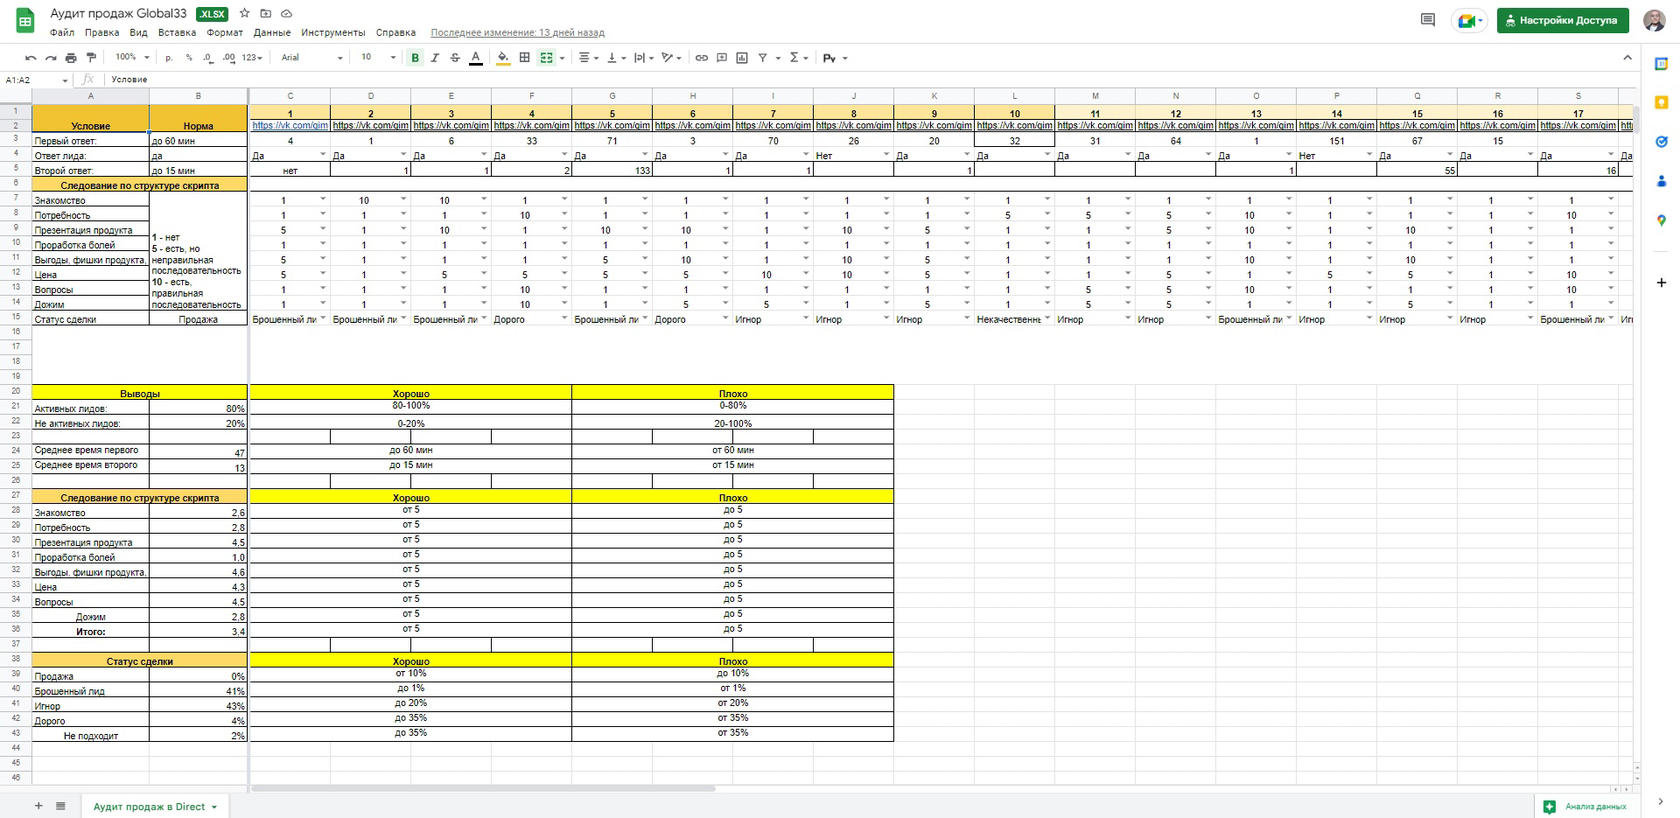This screenshot has width=1680, height=818.
Task: Open the vk.com link in column C
Action: 290,126
